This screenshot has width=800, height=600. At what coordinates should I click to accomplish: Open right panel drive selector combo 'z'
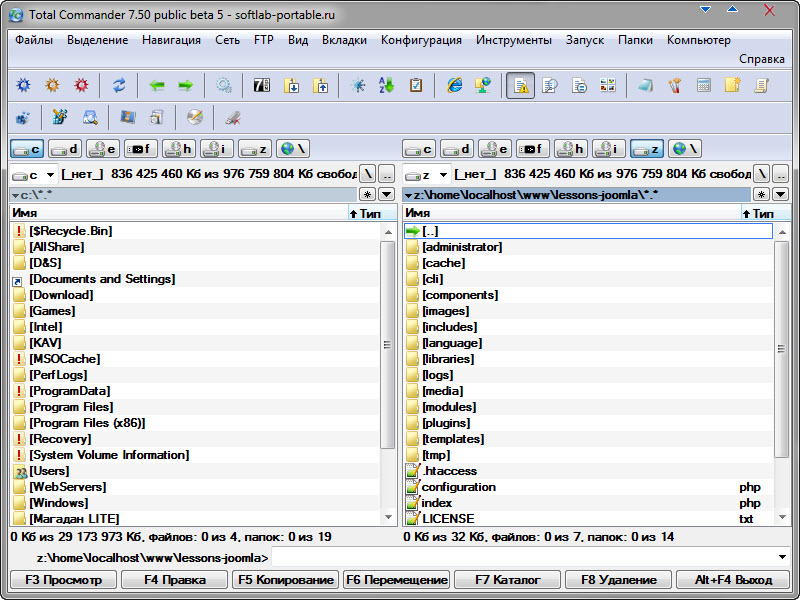[427, 174]
